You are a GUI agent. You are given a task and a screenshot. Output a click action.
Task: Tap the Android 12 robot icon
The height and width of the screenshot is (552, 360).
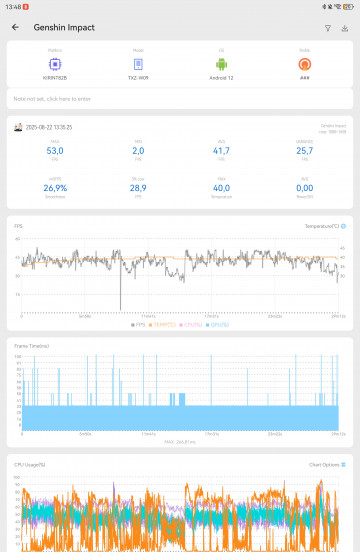tap(221, 64)
